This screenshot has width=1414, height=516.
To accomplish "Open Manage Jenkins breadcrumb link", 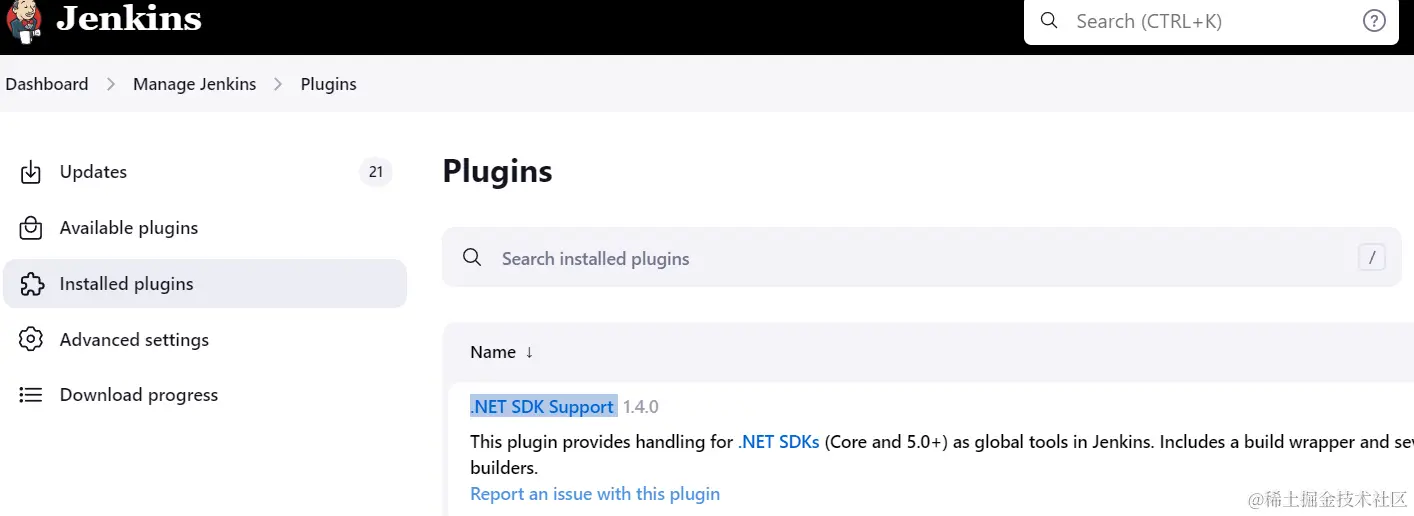I will tap(195, 84).
